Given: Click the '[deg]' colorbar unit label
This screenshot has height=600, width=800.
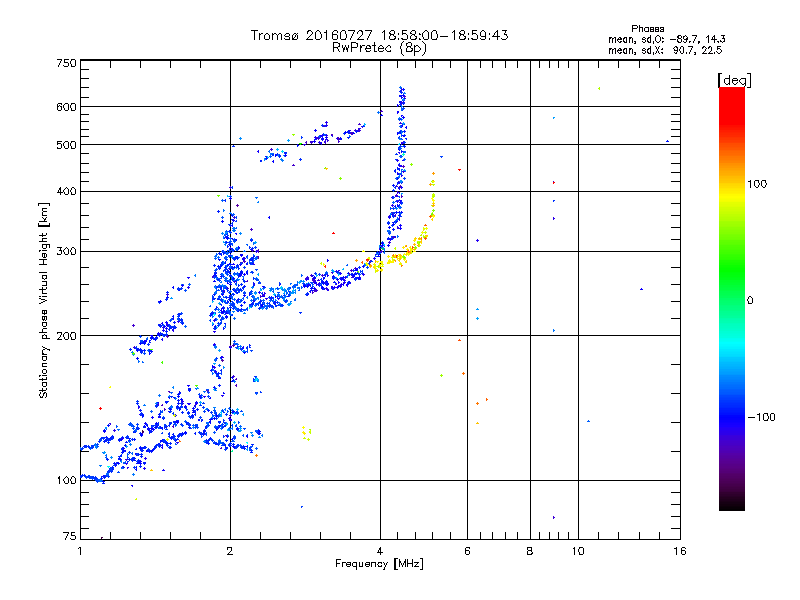Looking at the screenshot, I should point(734,80).
